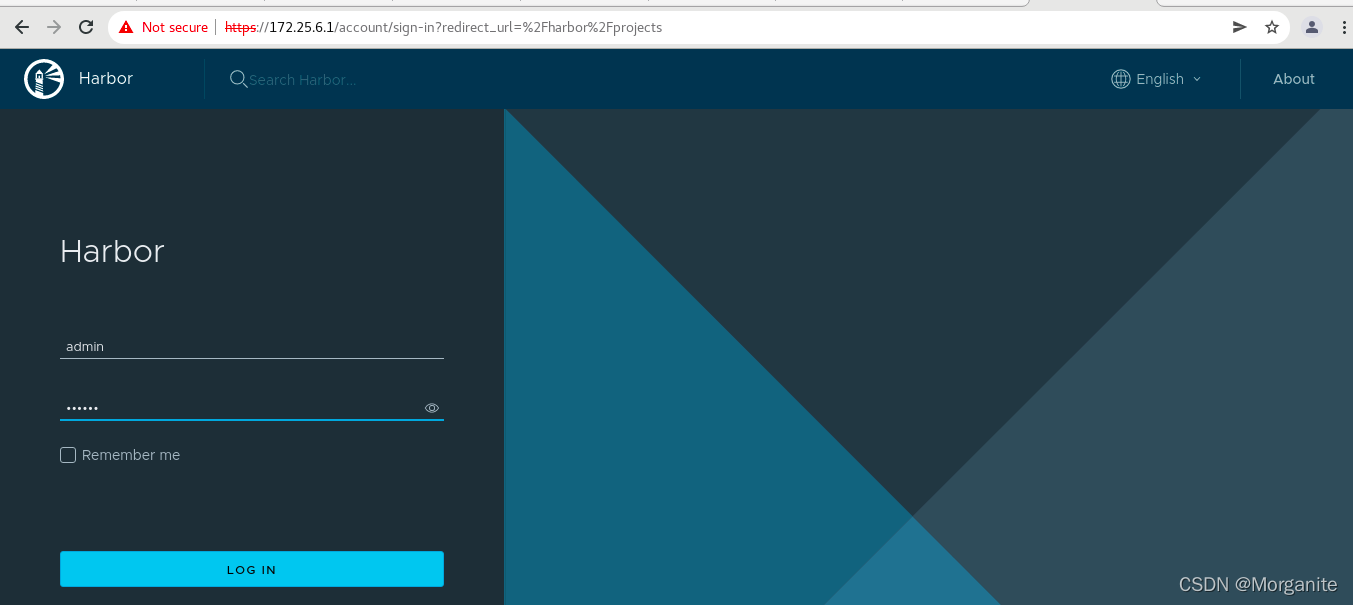Click the LOG IN button
This screenshot has width=1353, height=605.
click(x=252, y=569)
